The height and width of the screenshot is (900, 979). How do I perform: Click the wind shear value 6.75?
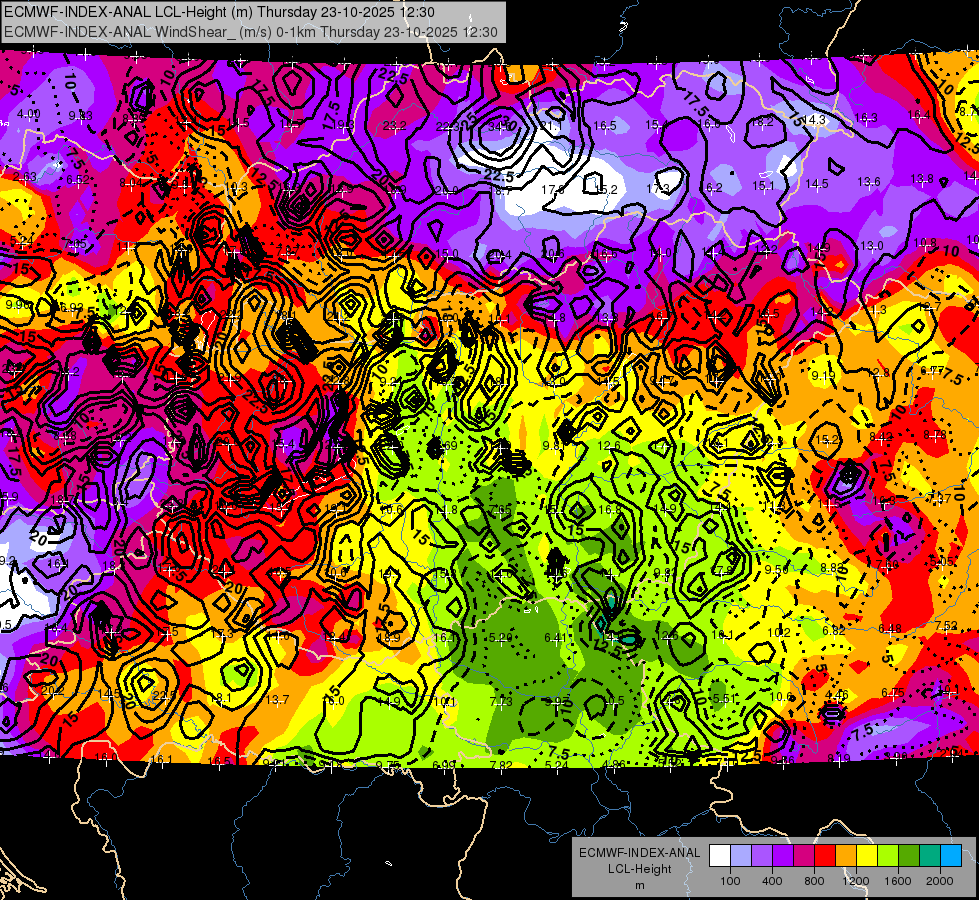click(893, 692)
